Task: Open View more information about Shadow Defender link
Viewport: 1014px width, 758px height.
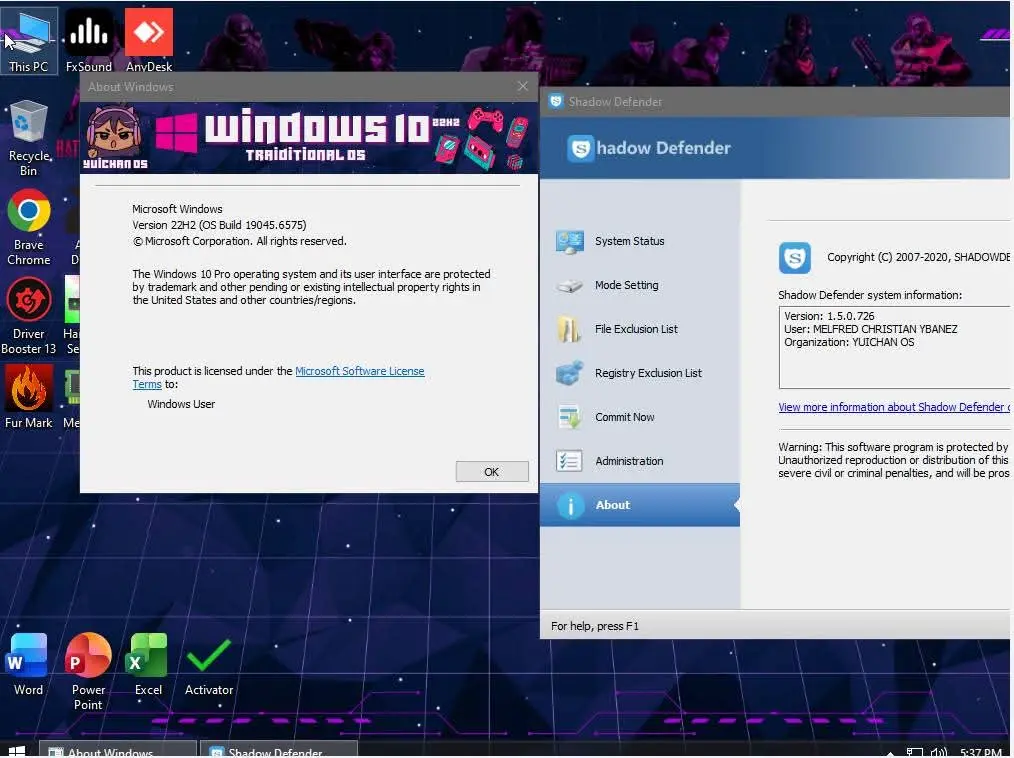Action: coord(894,407)
